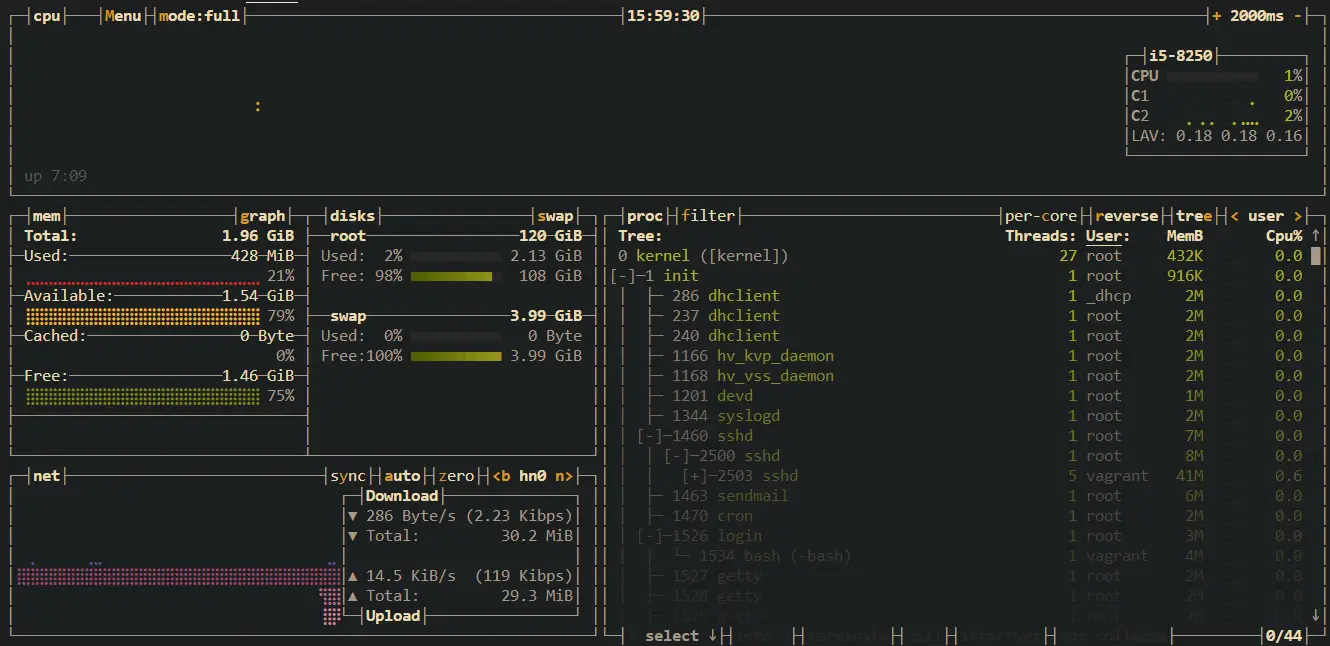Image resolution: width=1330 pixels, height=646 pixels.
Task: Click the filter option in proc box
Action: pos(708,216)
